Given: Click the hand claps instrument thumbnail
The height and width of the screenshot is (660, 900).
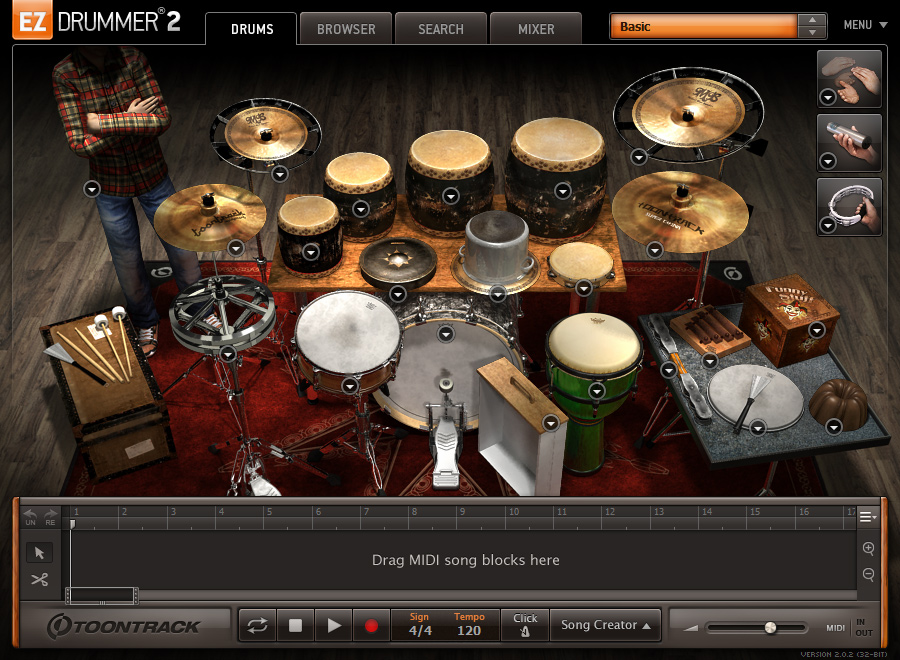Looking at the screenshot, I should pyautogui.click(x=851, y=78).
